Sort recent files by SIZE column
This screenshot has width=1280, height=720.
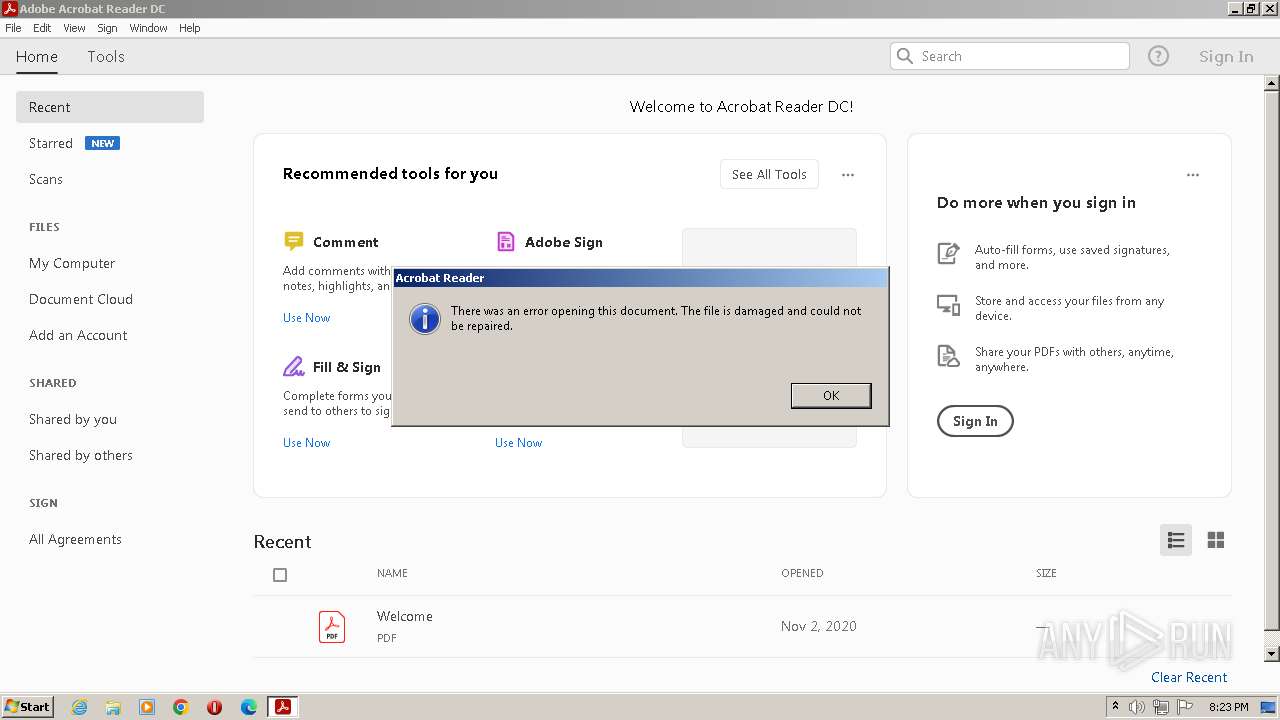point(1046,573)
